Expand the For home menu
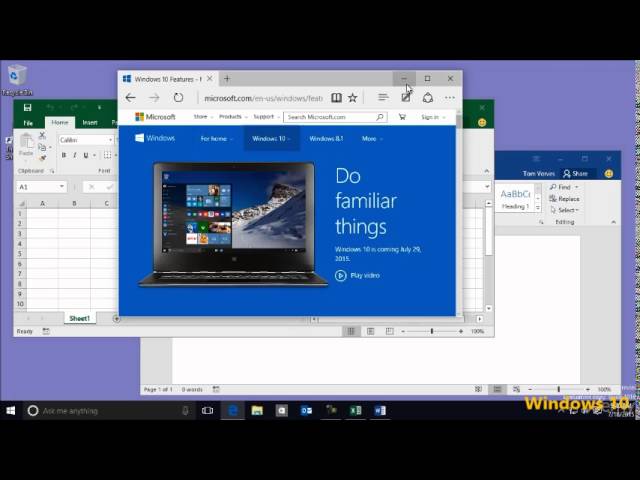640x480 pixels. (x=216, y=139)
